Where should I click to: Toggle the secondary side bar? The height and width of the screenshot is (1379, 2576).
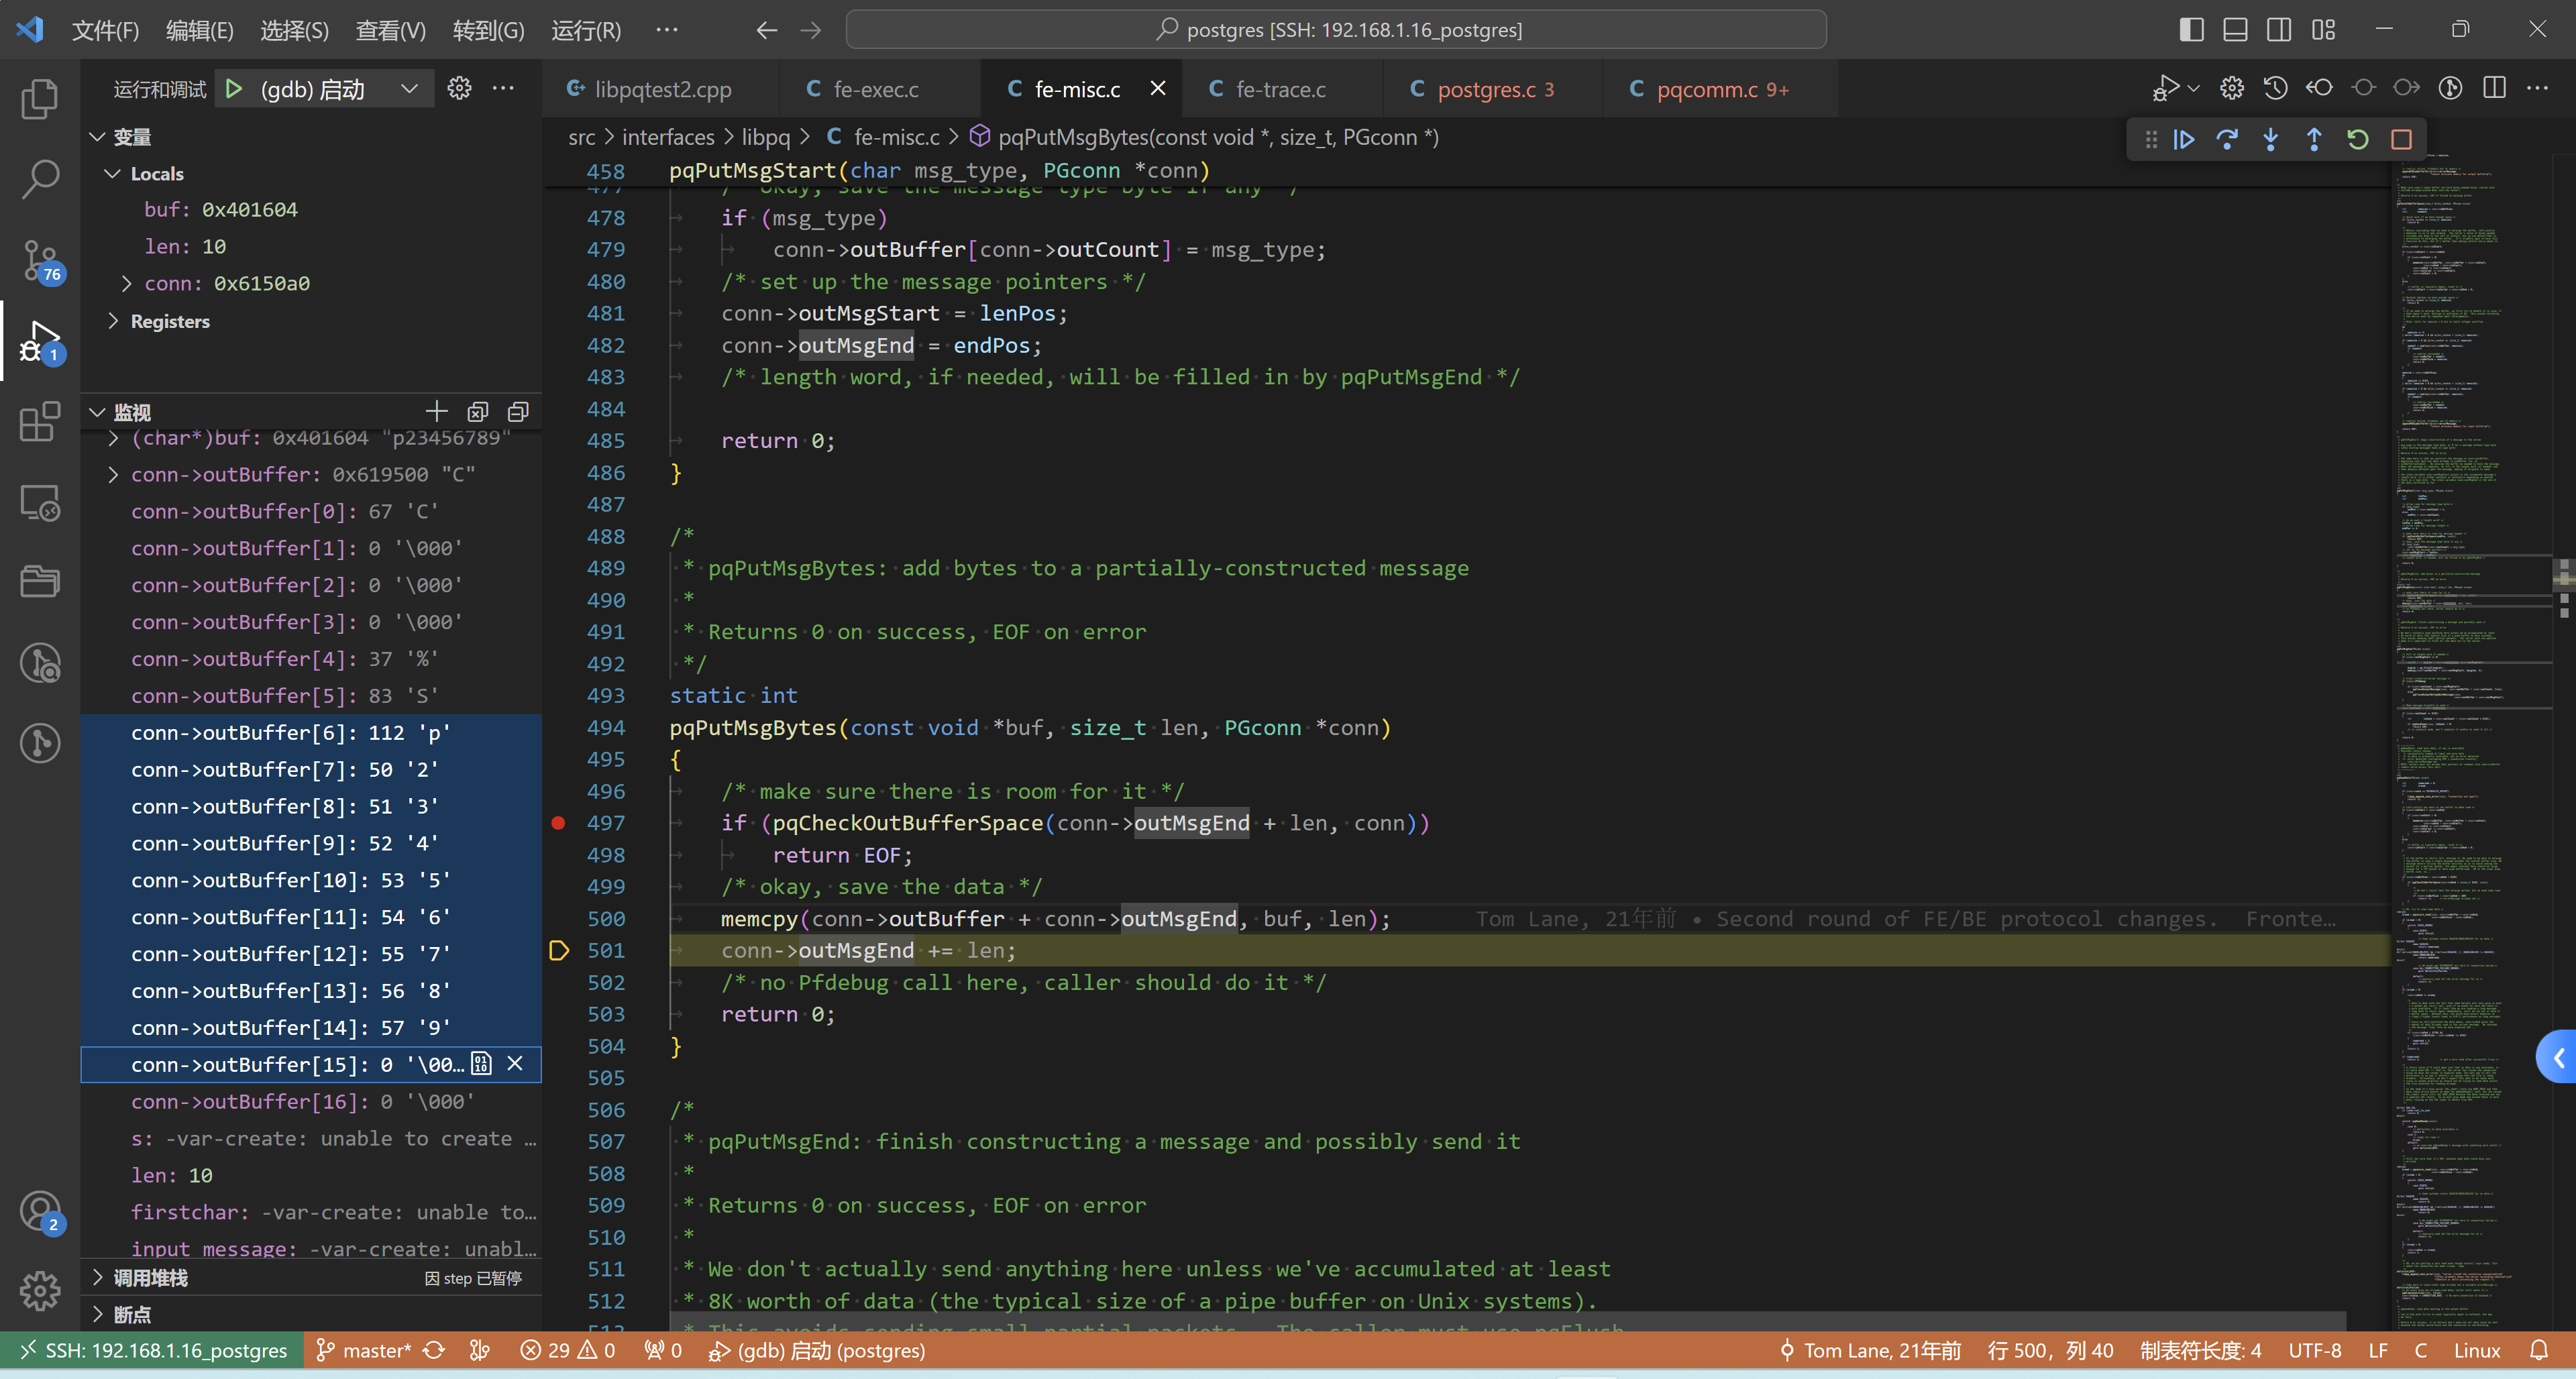pos(2279,30)
